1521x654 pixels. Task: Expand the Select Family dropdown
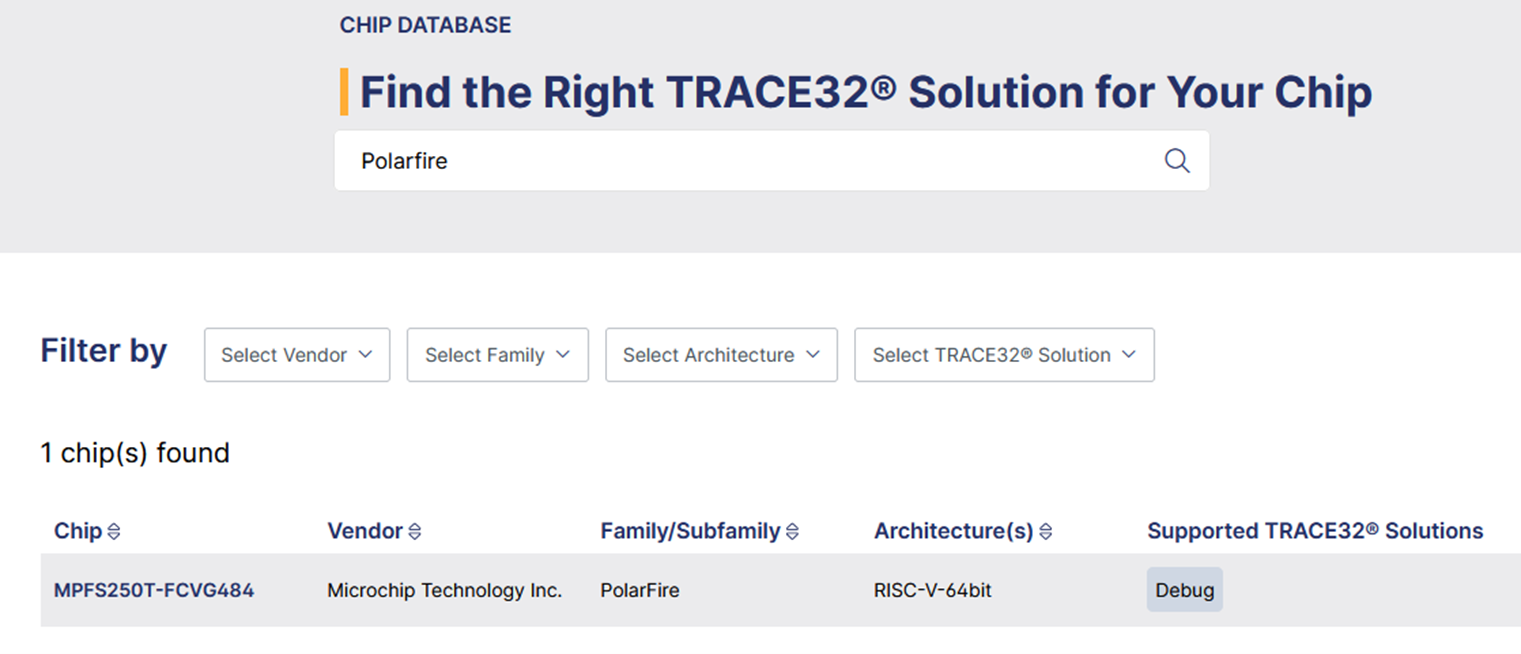[x=497, y=355]
